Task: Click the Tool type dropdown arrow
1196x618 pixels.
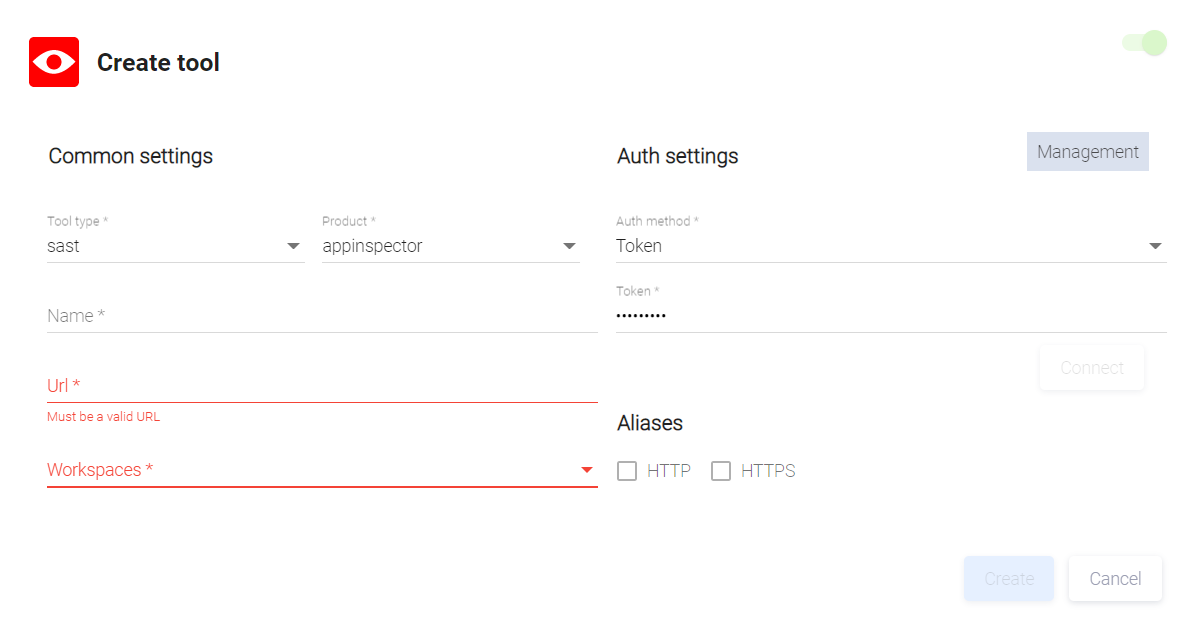Action: pos(293,246)
